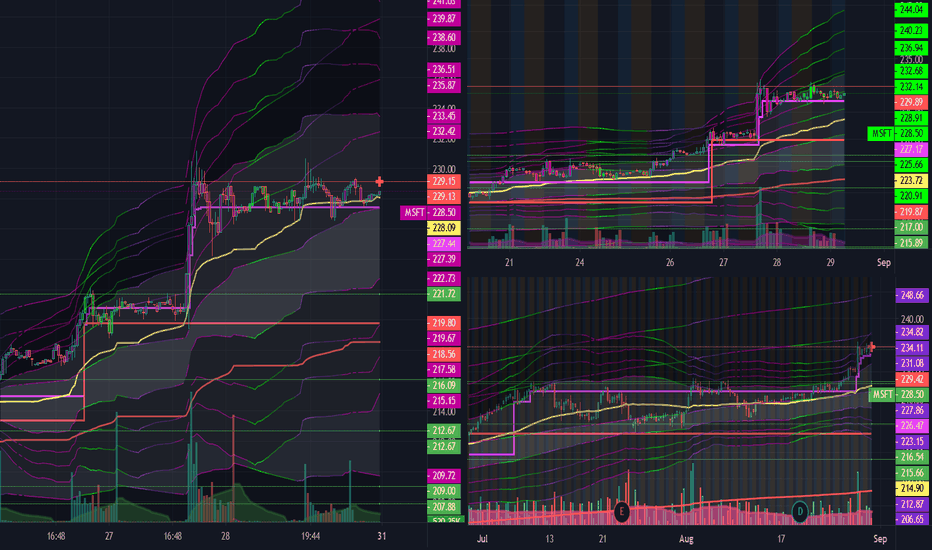
Task: Select the yellow 228.09 price label
Action: [443, 228]
